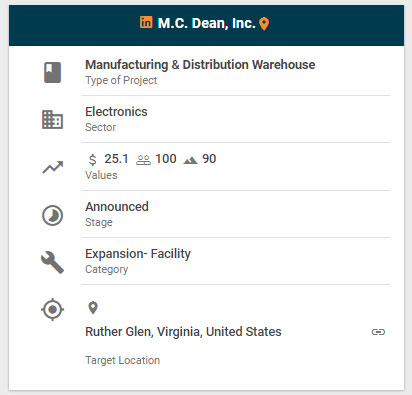Click the 25.1 investment value

pos(116,159)
